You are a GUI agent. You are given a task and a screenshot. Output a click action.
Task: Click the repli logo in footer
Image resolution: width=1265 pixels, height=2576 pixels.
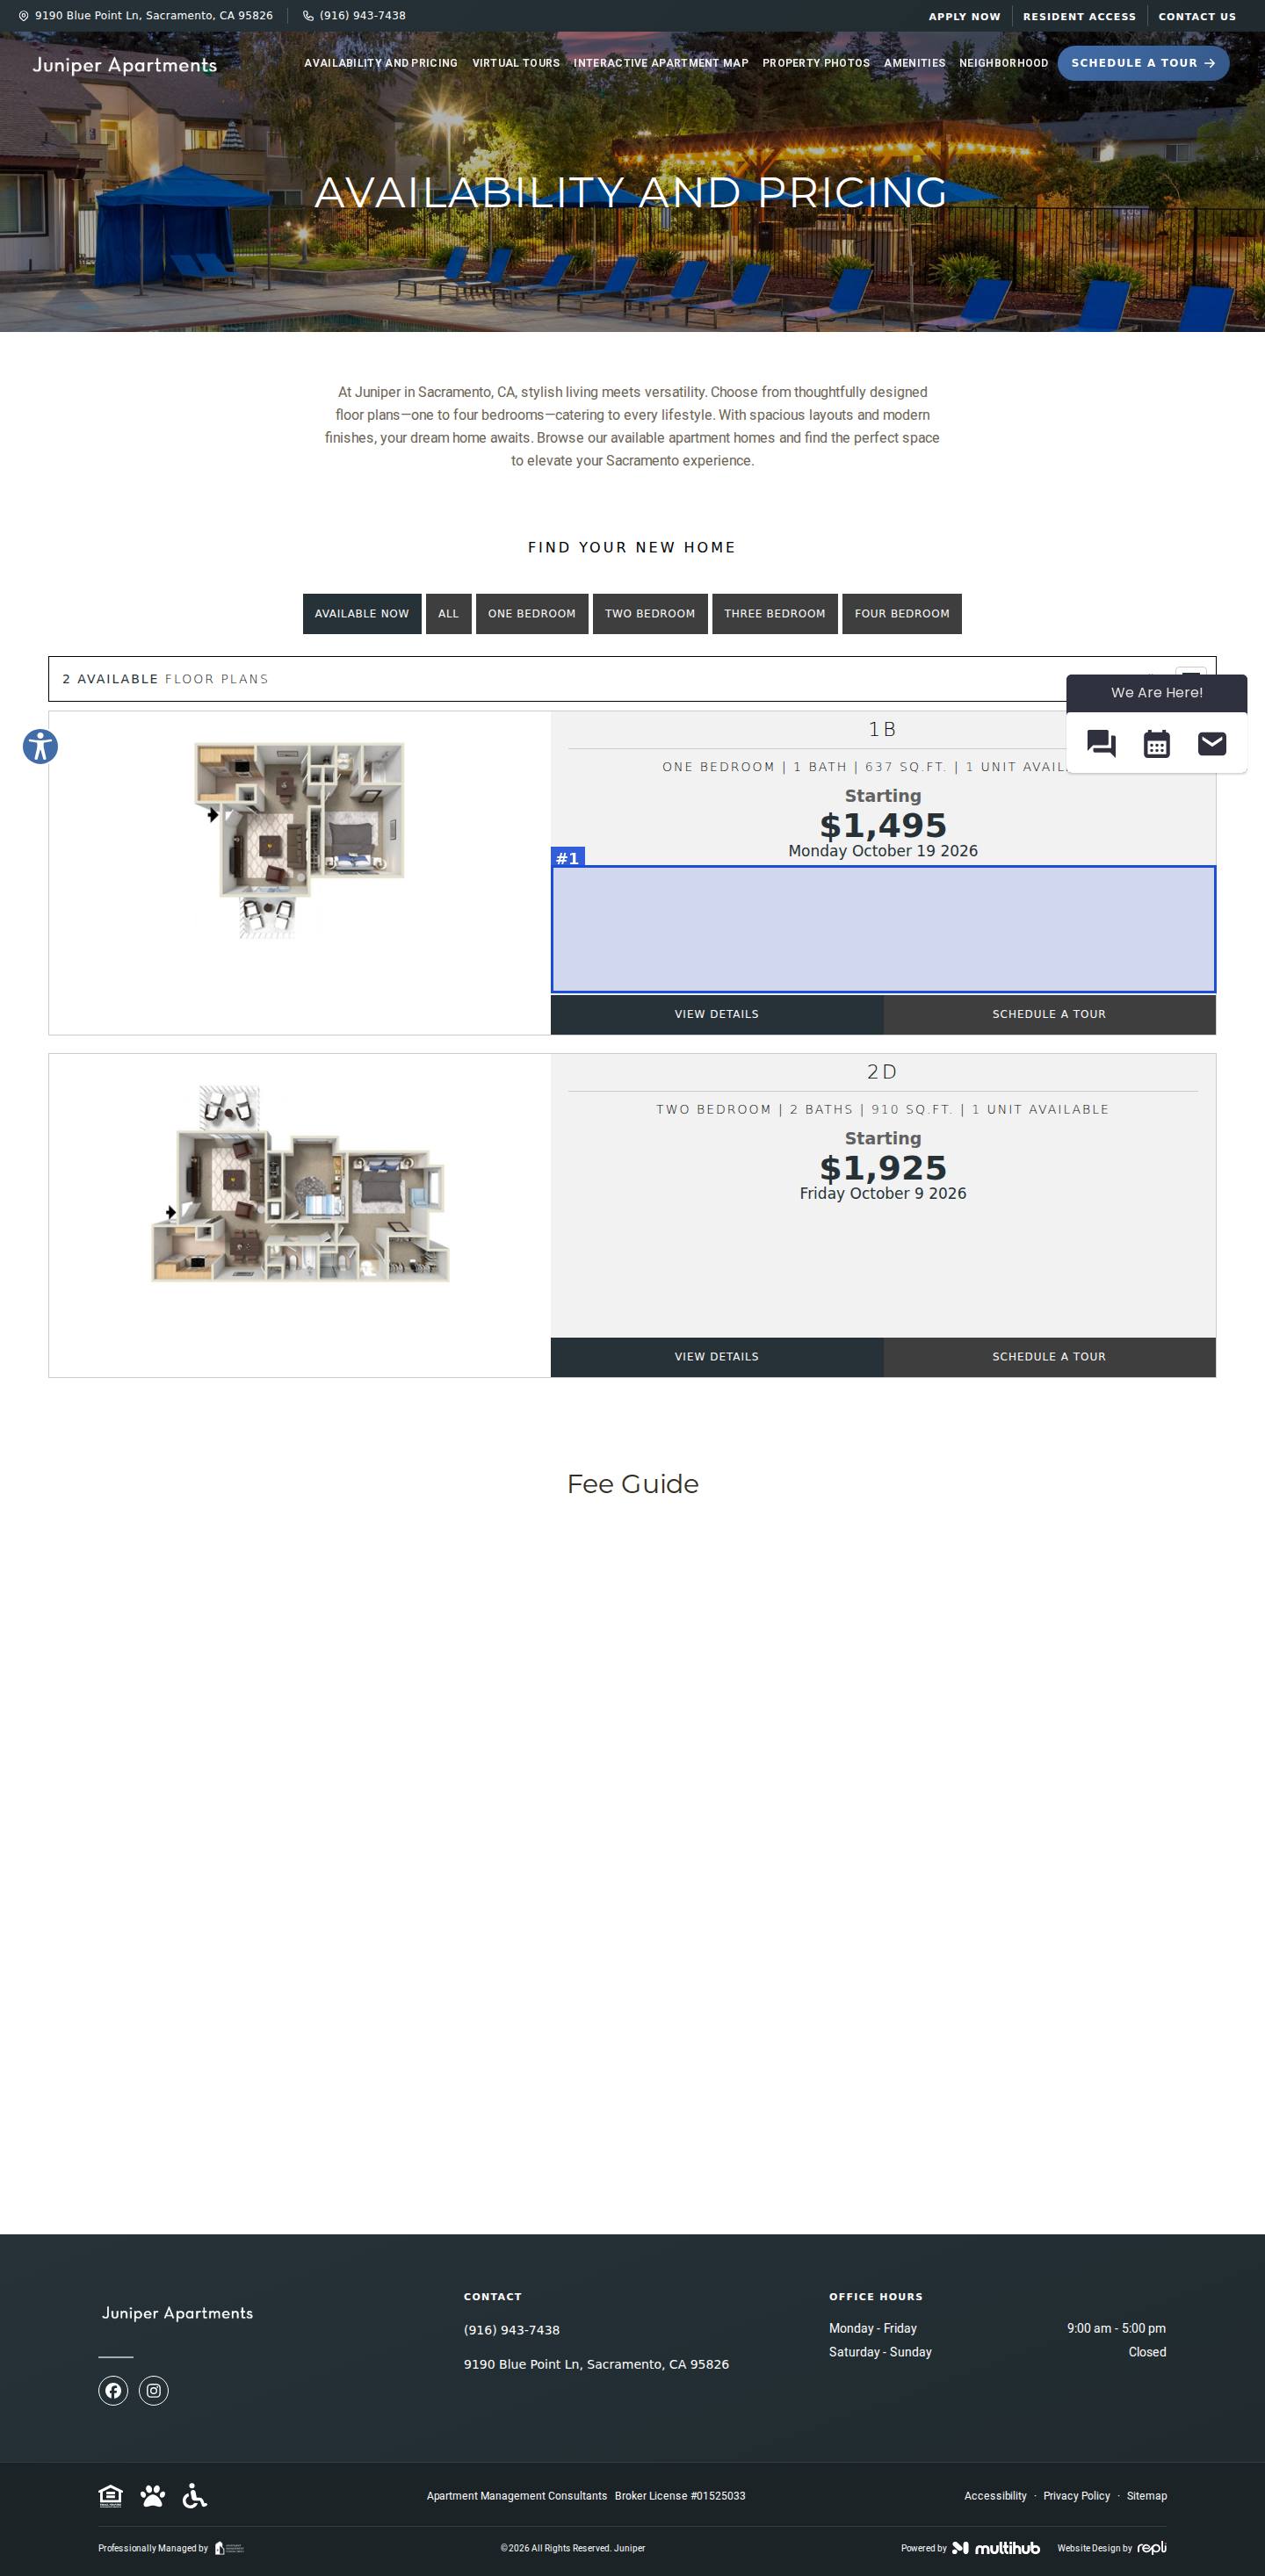click(x=1152, y=2548)
